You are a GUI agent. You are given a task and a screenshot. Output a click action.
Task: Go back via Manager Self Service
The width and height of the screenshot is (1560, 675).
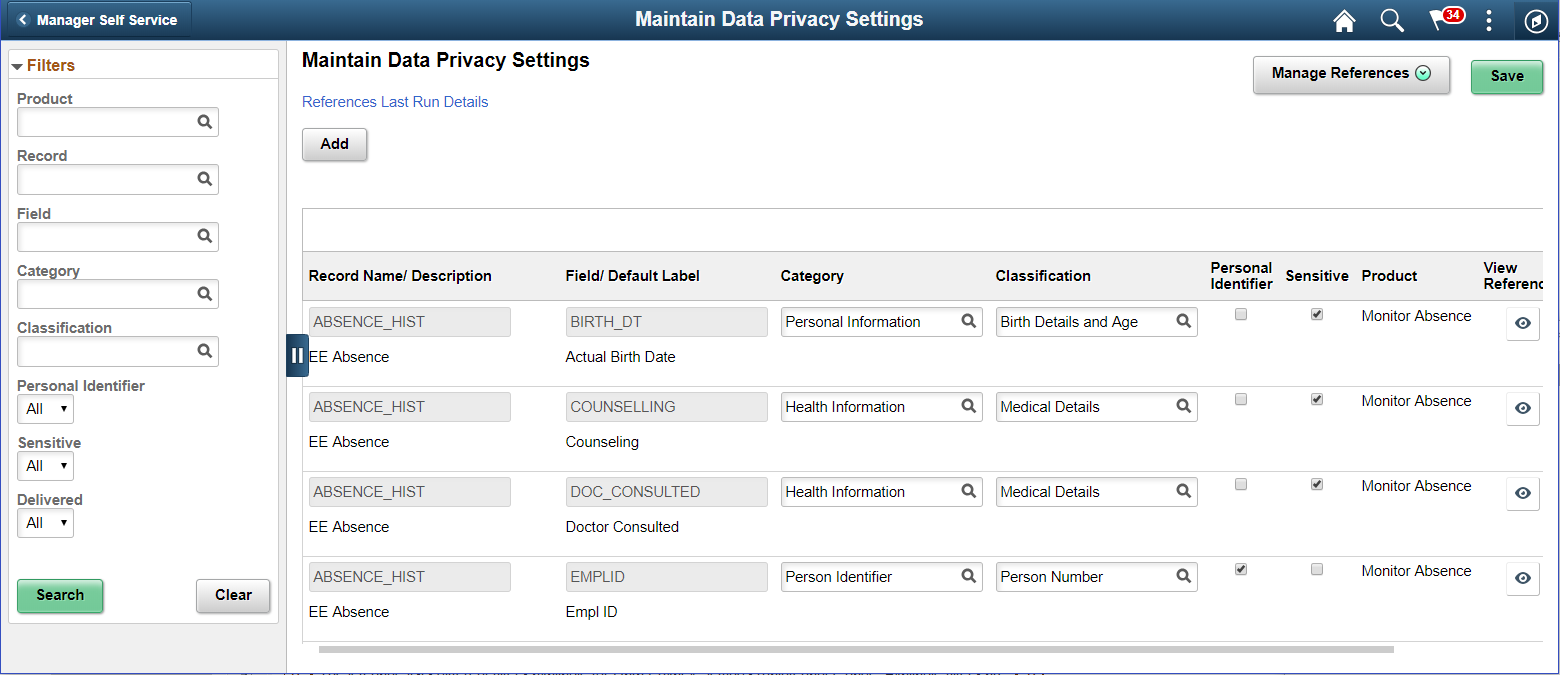[96, 17]
